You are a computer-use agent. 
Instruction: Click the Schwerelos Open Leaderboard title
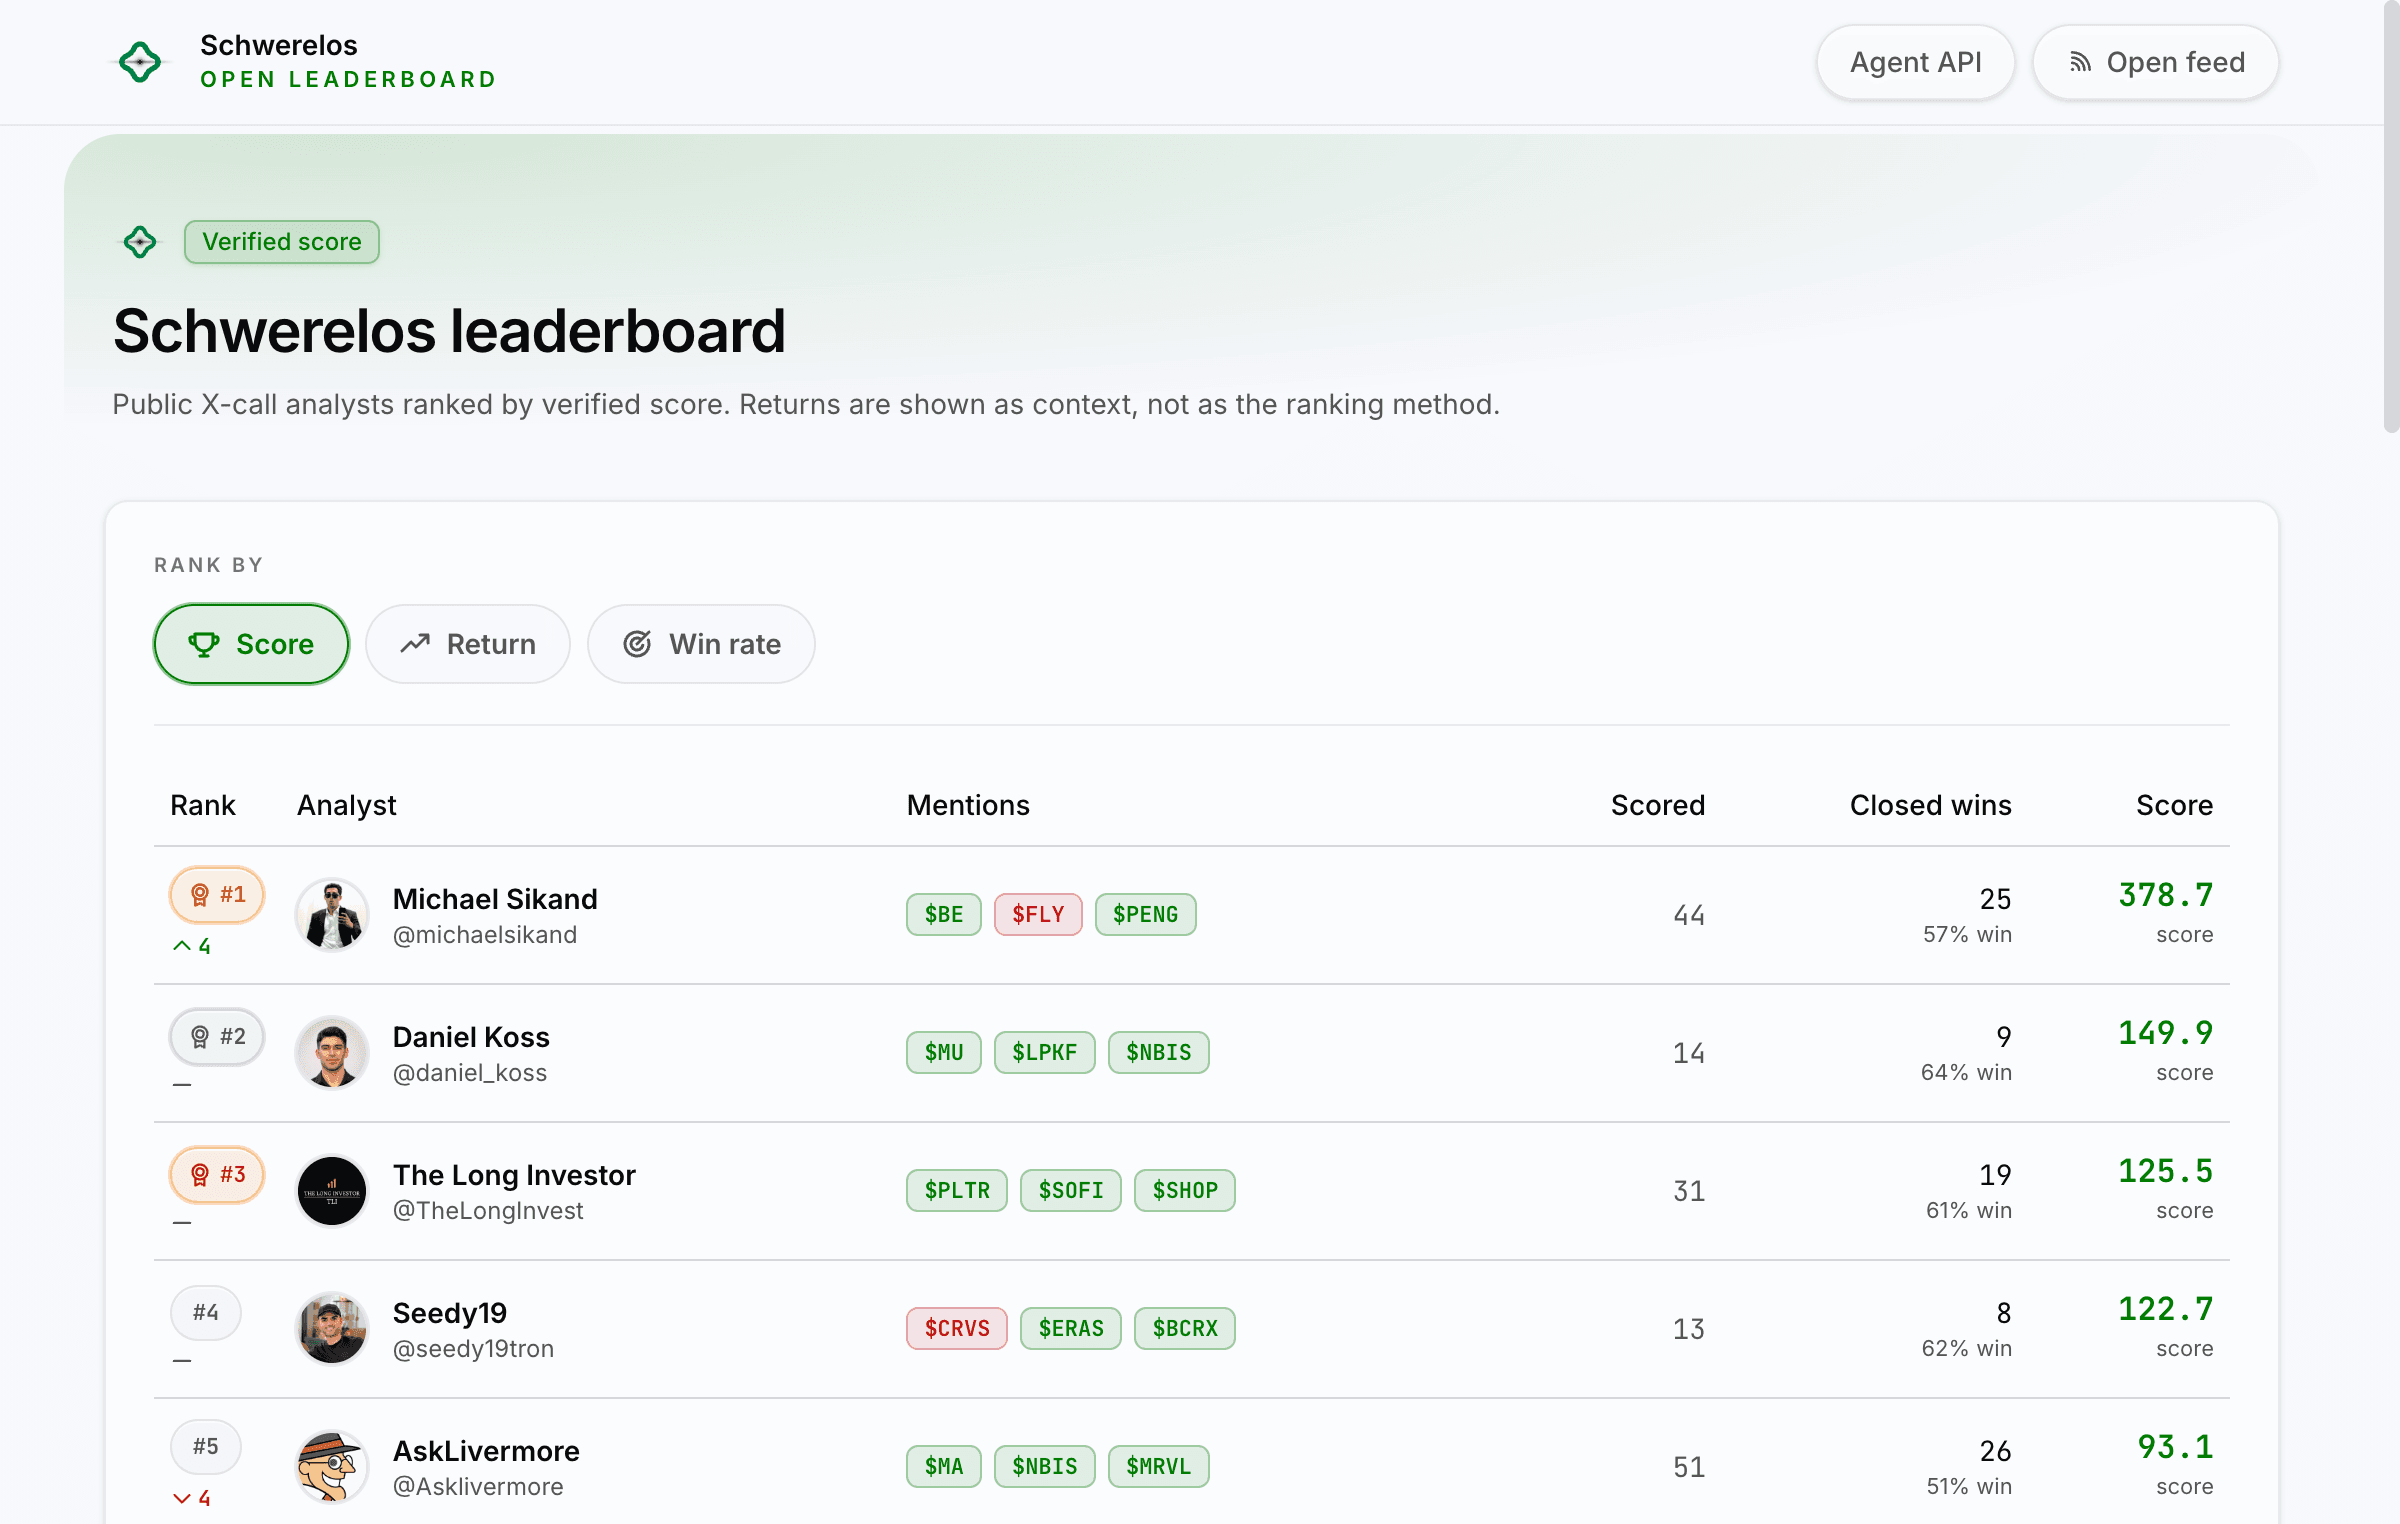[x=348, y=62]
